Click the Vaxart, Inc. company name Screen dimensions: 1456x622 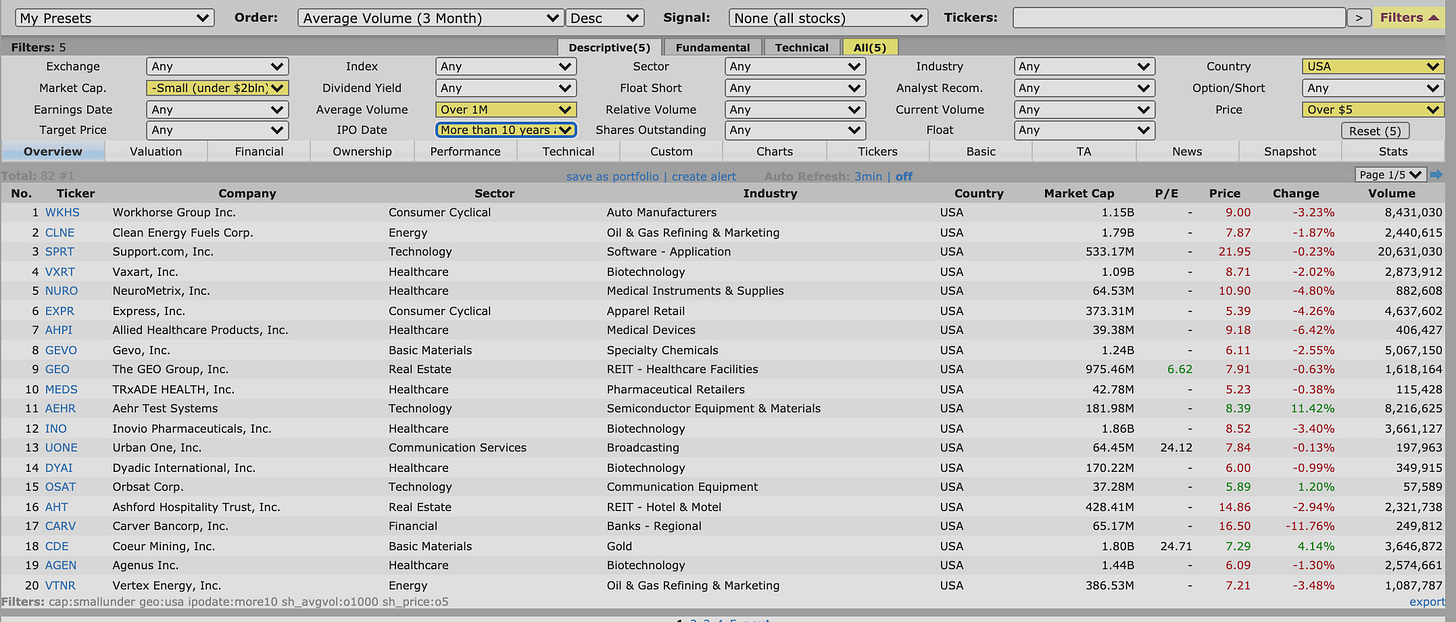[145, 272]
